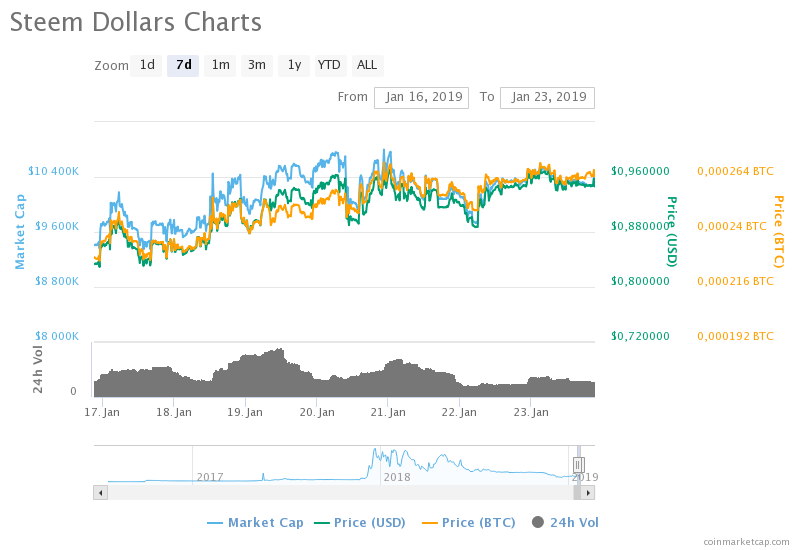The image size is (800, 550).
Task: Toggle the Market Cap series in legend
Action: (255, 522)
